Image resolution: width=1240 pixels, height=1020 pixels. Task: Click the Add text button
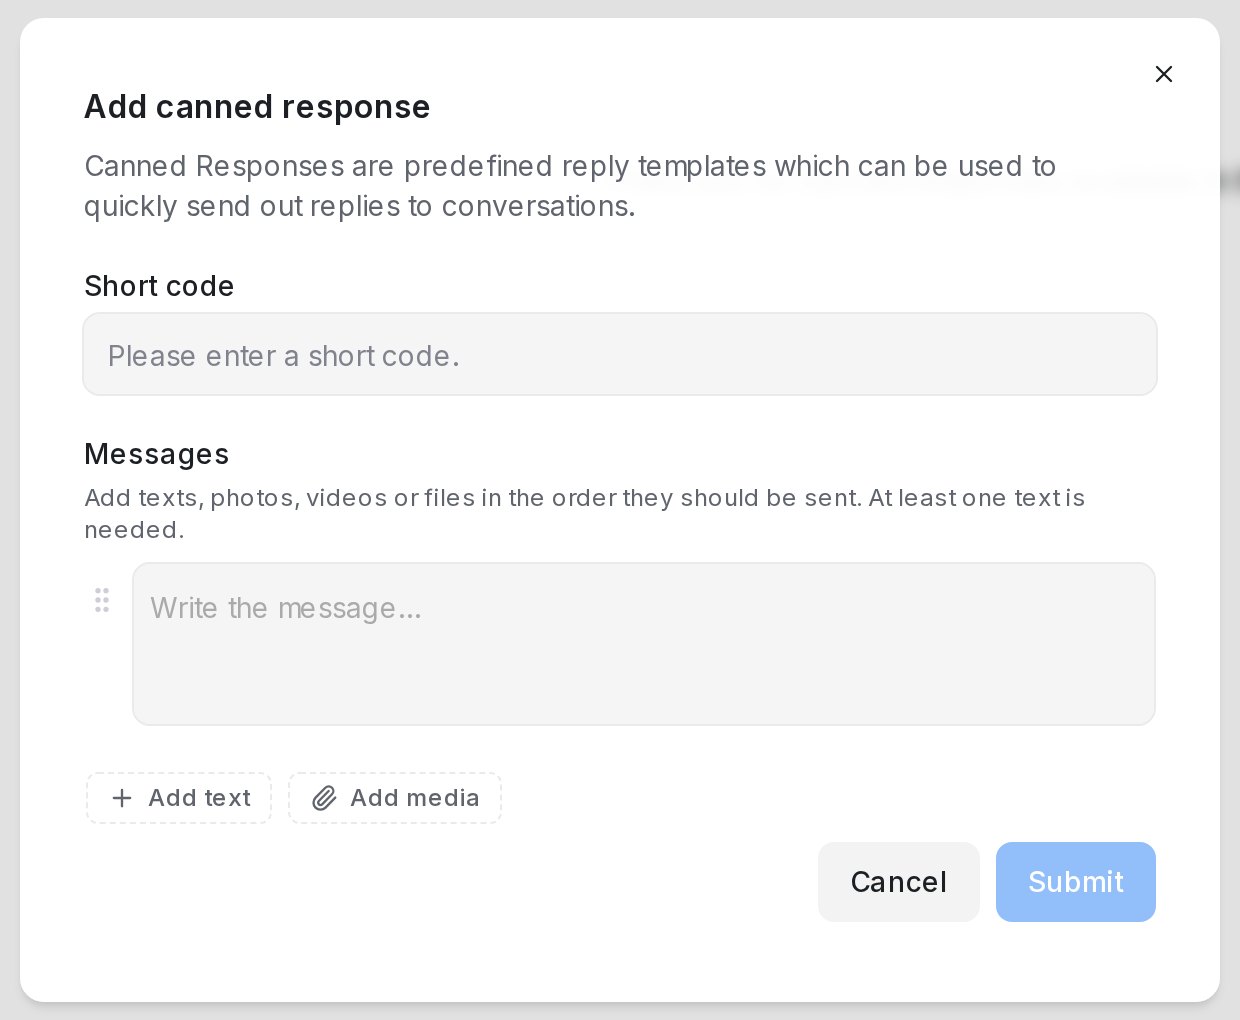coord(179,798)
